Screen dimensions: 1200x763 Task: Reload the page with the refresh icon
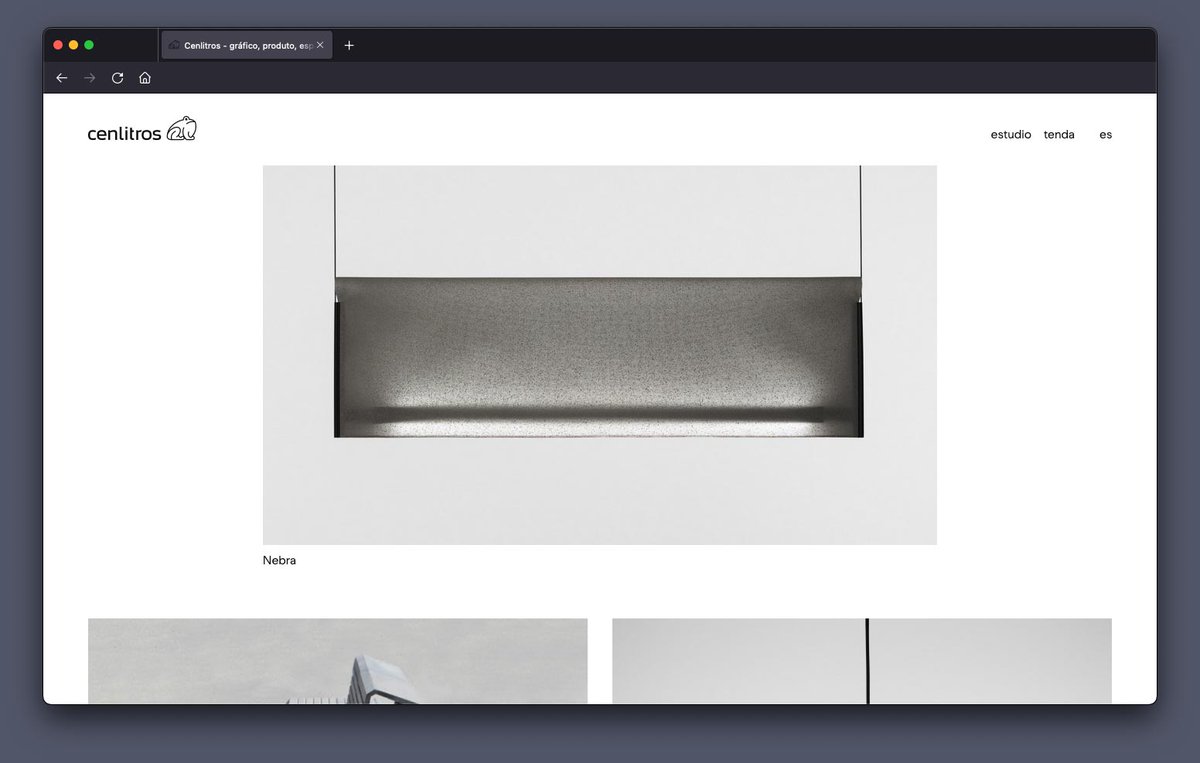[x=118, y=78]
